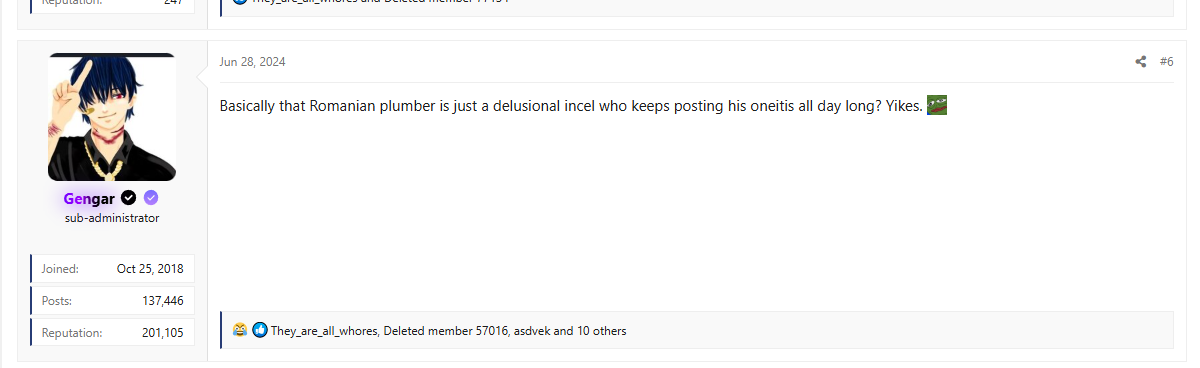This screenshot has height=368, width=1200.
Task: Click the Jun 28, 2024 post date
Action: coord(253,62)
